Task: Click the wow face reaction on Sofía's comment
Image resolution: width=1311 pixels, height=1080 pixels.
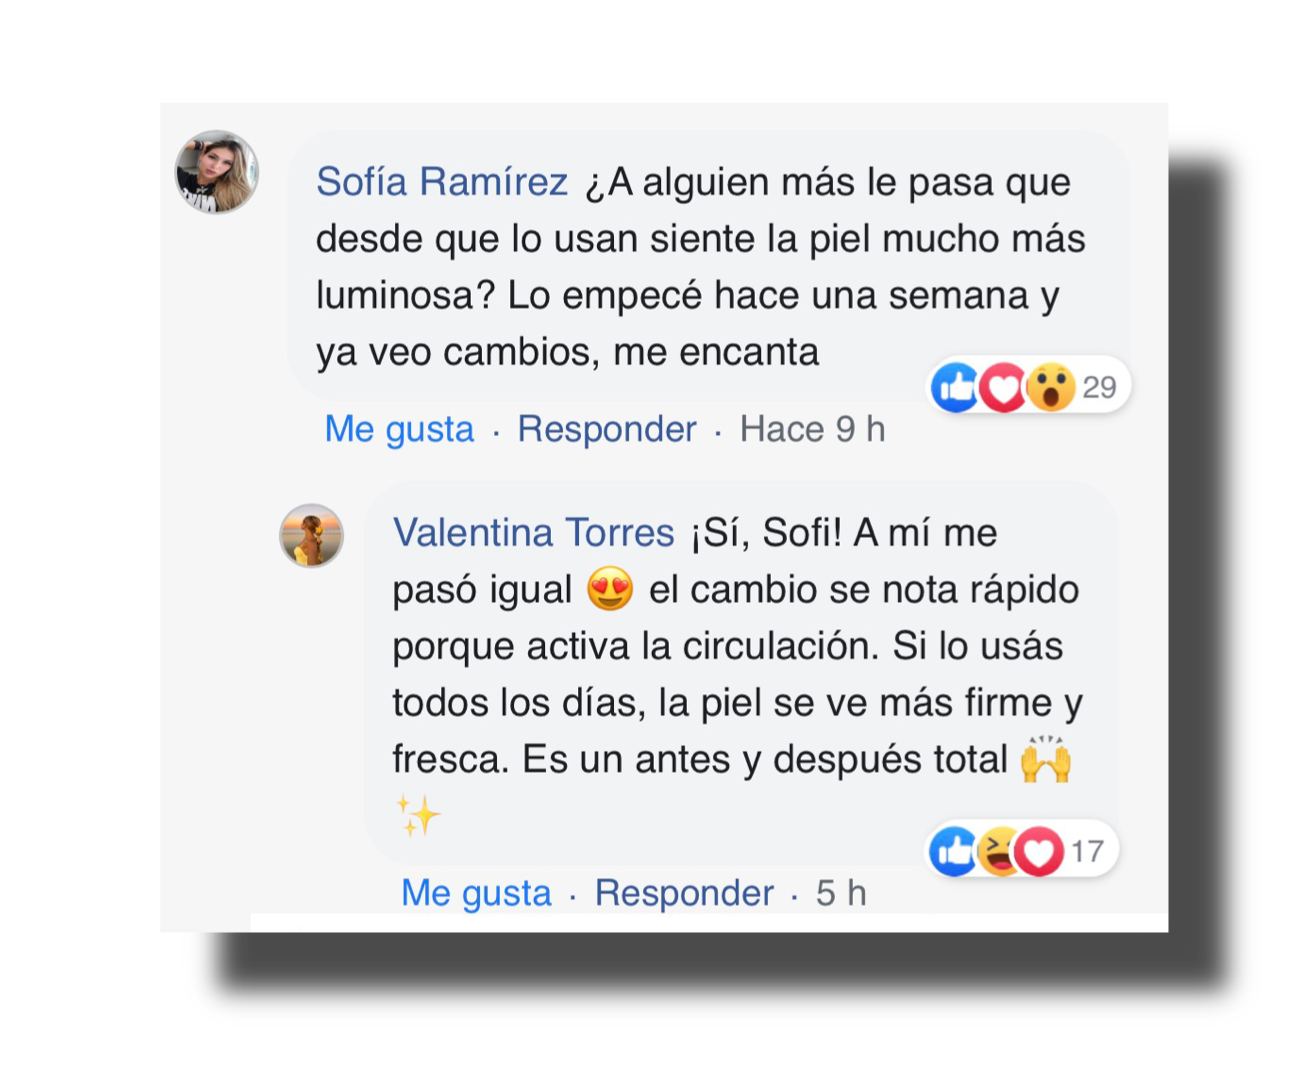Action: (x=1050, y=387)
